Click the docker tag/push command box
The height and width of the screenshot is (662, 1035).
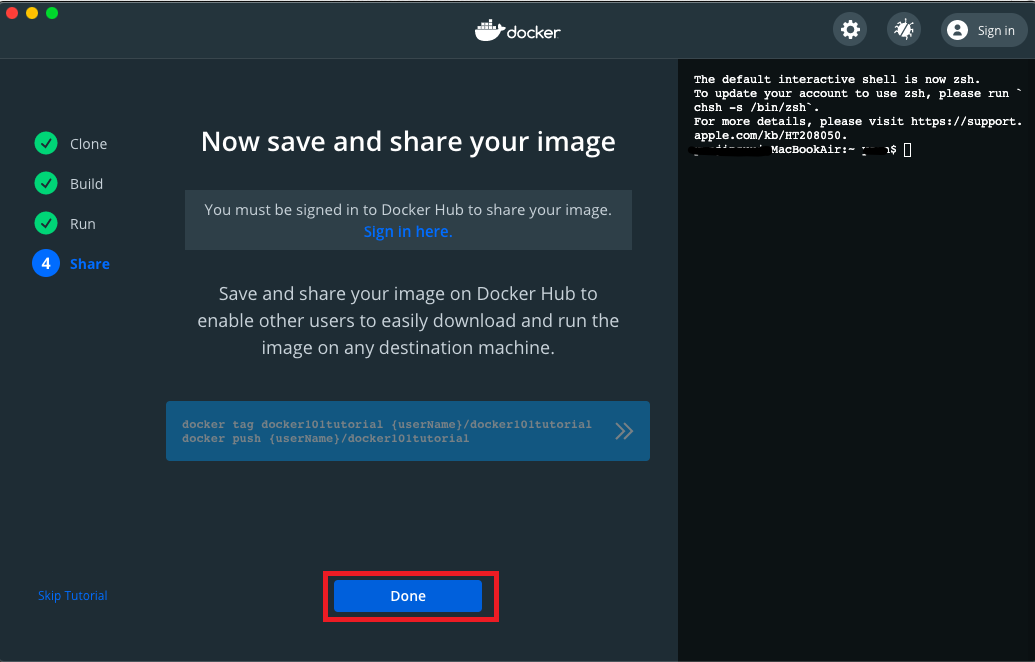(x=408, y=431)
